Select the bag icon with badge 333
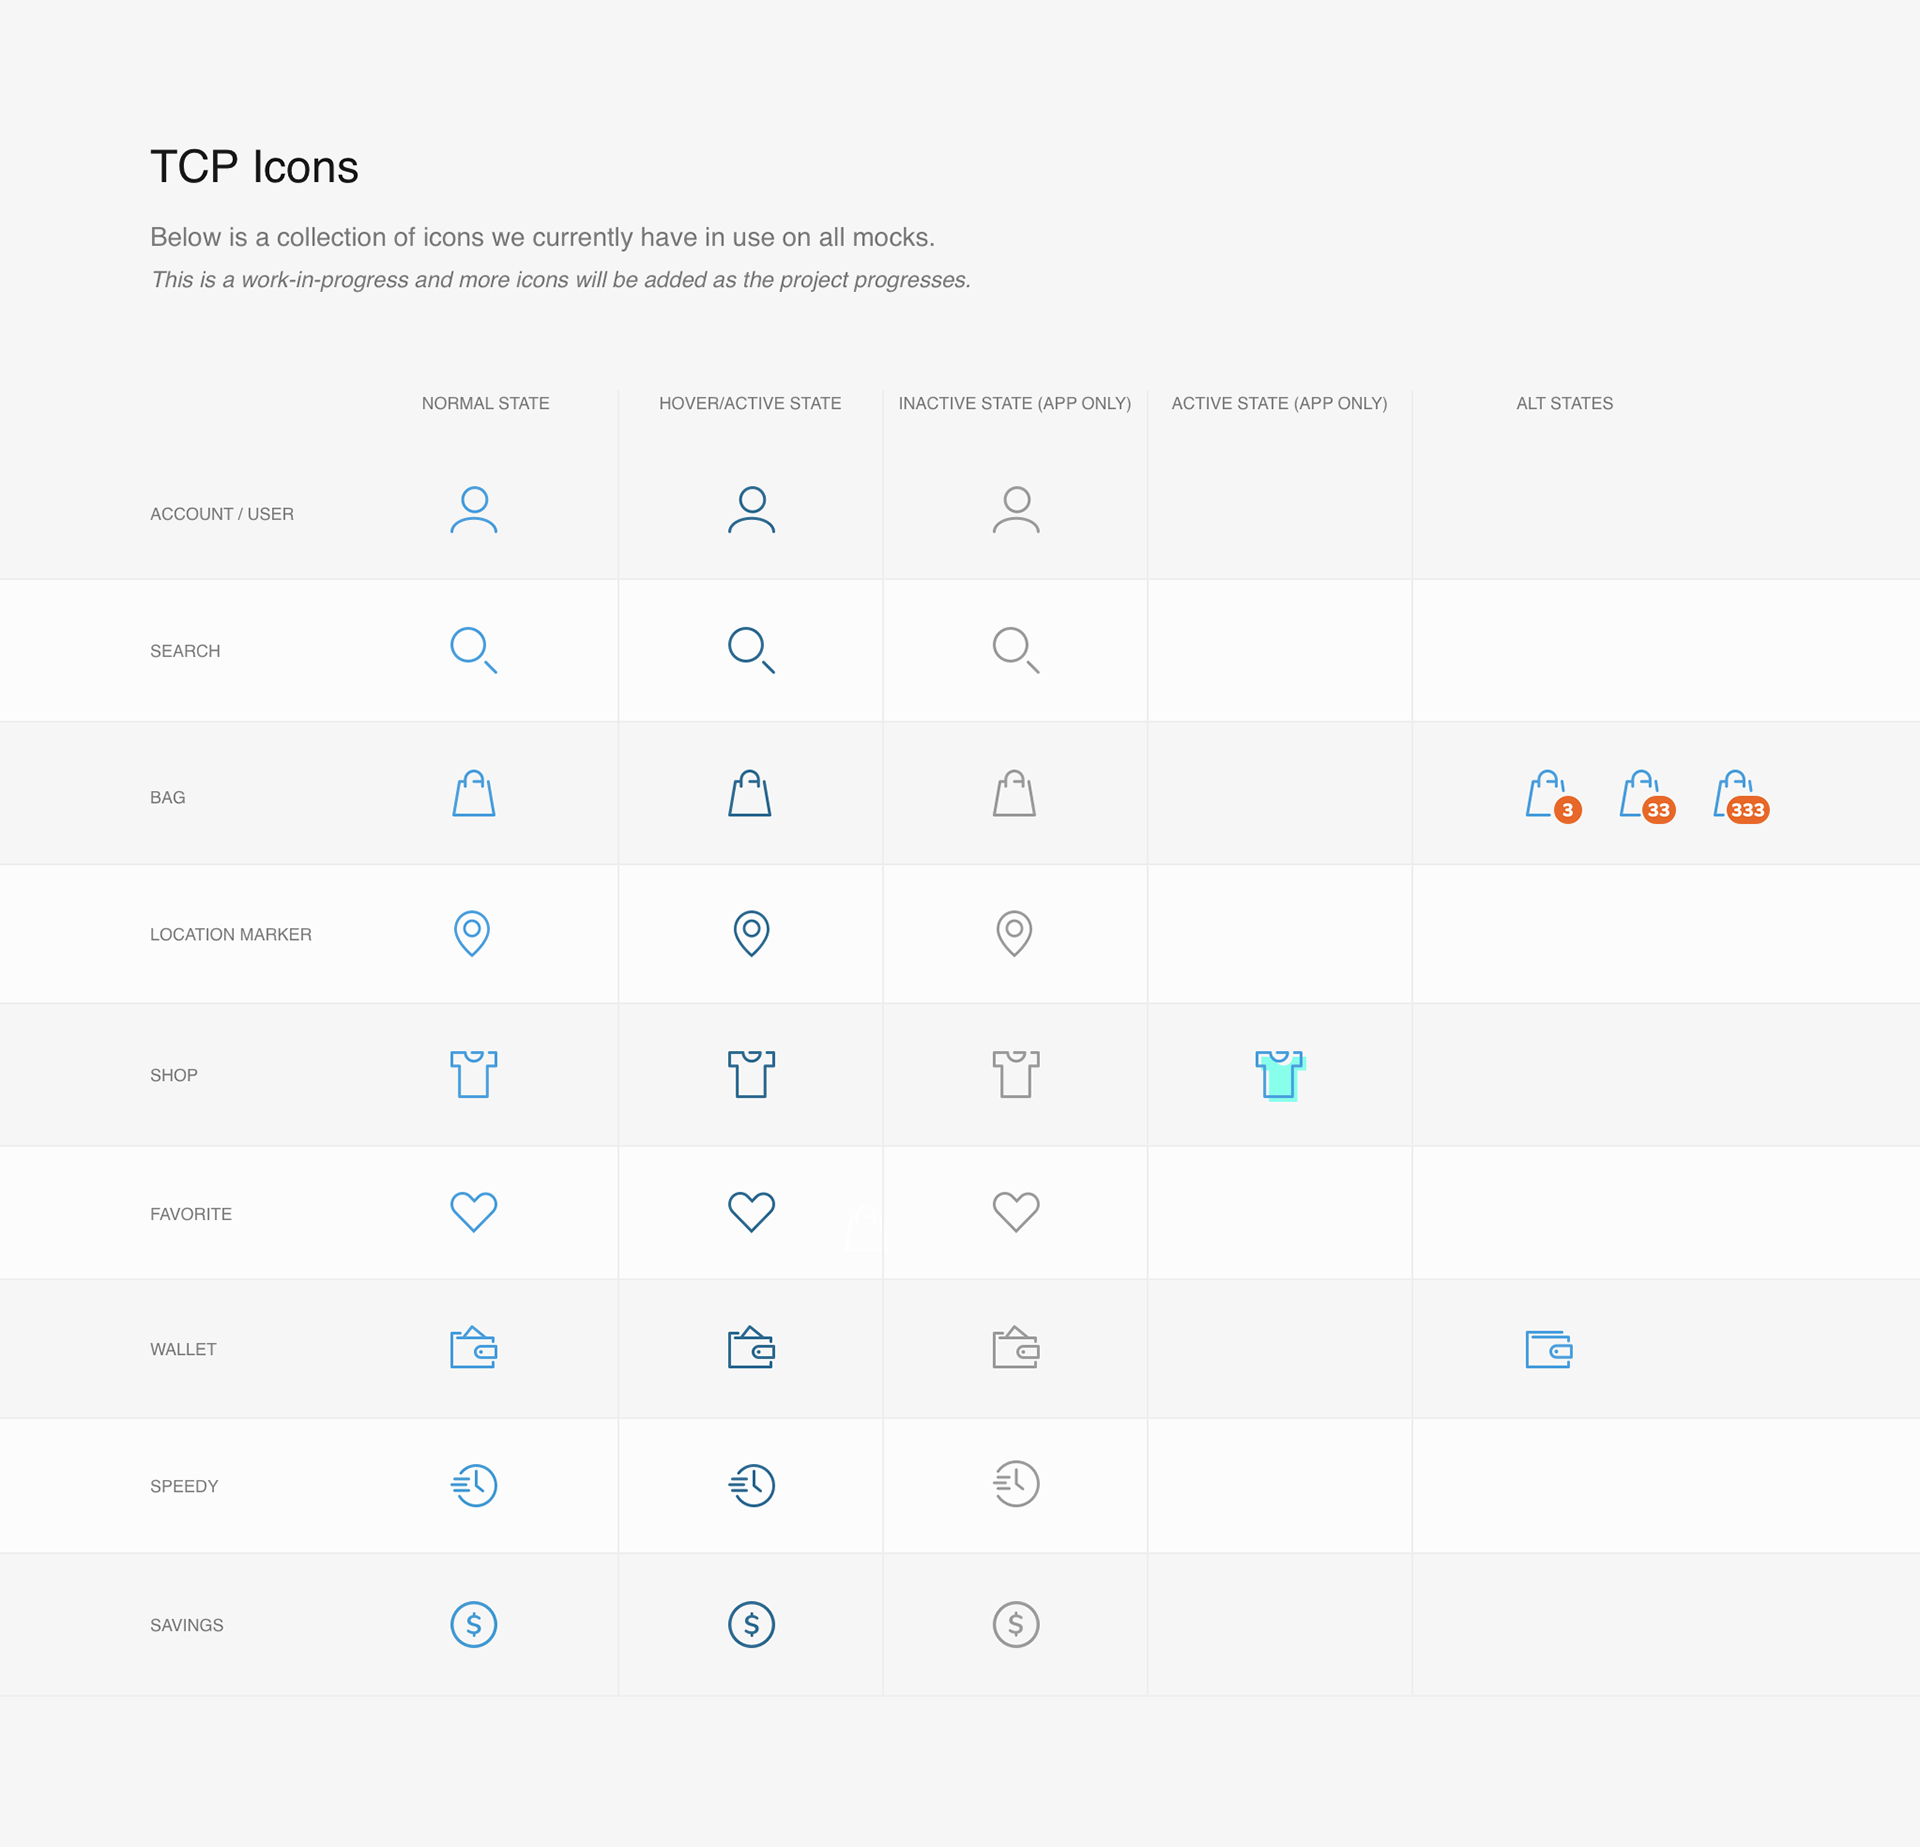The width and height of the screenshot is (1920, 1847). click(1741, 797)
